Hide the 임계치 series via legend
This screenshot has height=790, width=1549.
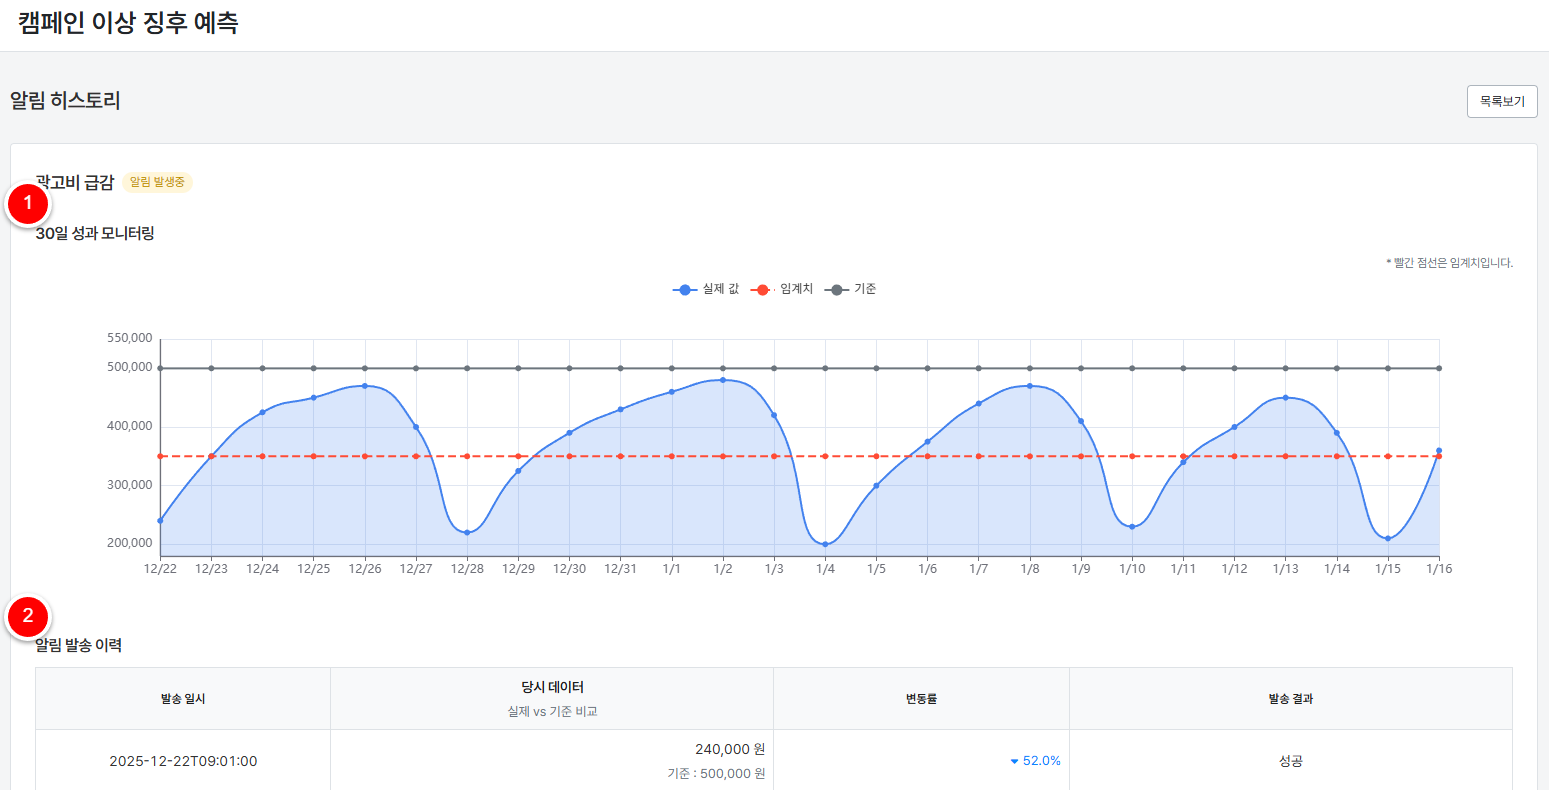(x=782, y=290)
